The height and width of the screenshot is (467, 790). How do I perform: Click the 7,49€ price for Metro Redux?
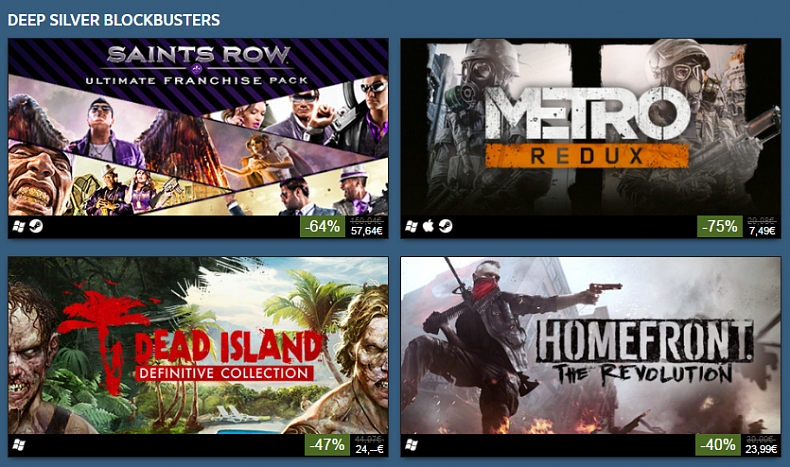coord(762,231)
